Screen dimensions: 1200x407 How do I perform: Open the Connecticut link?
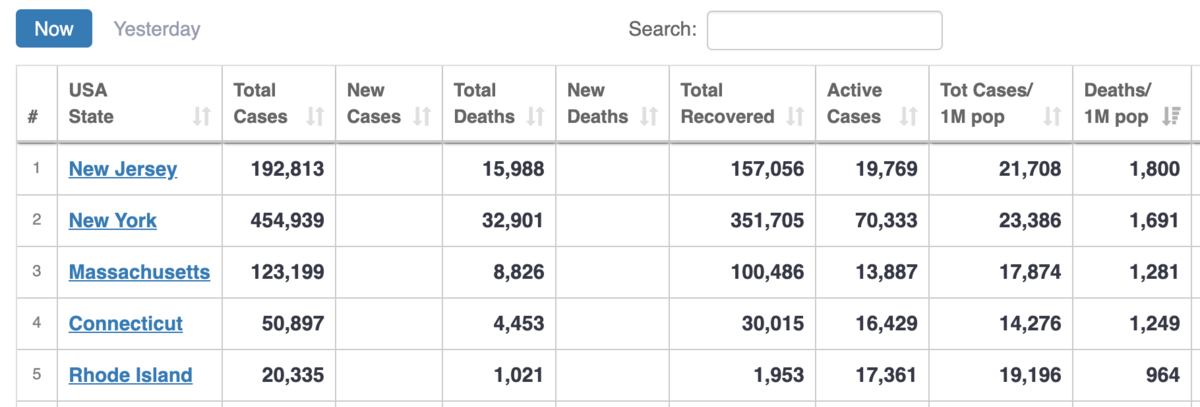point(126,323)
